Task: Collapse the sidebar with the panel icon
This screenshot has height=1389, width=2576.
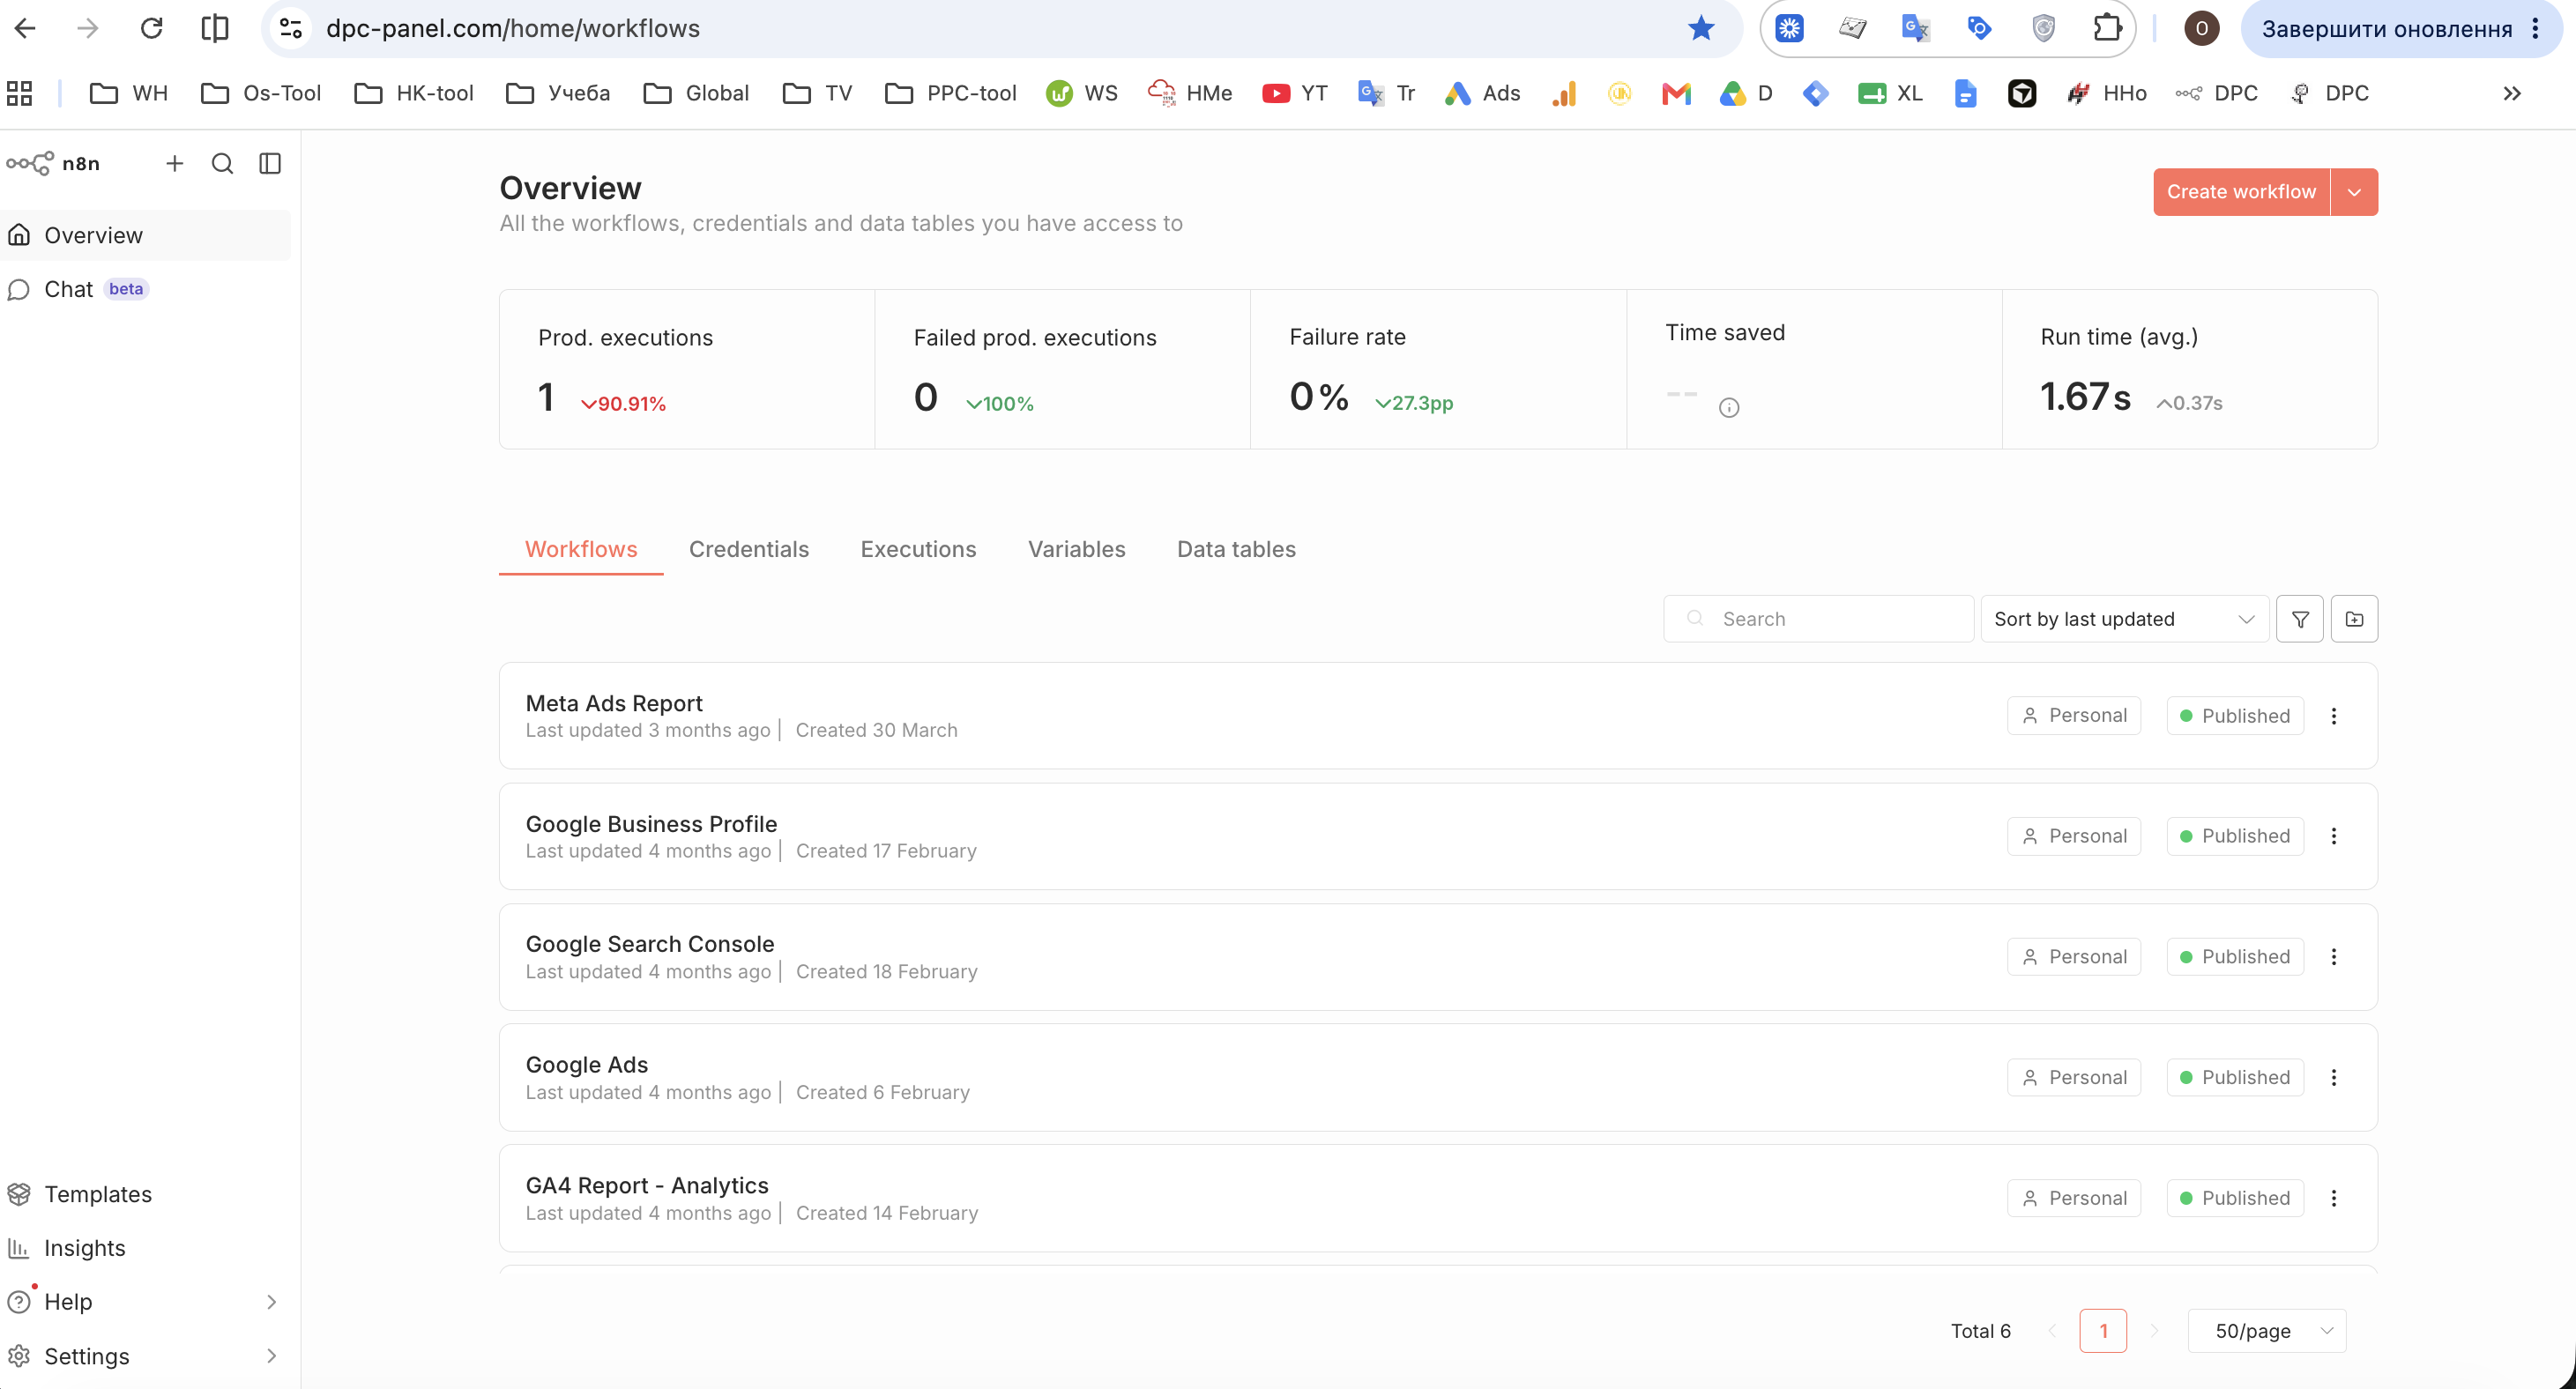Action: pyautogui.click(x=270, y=163)
